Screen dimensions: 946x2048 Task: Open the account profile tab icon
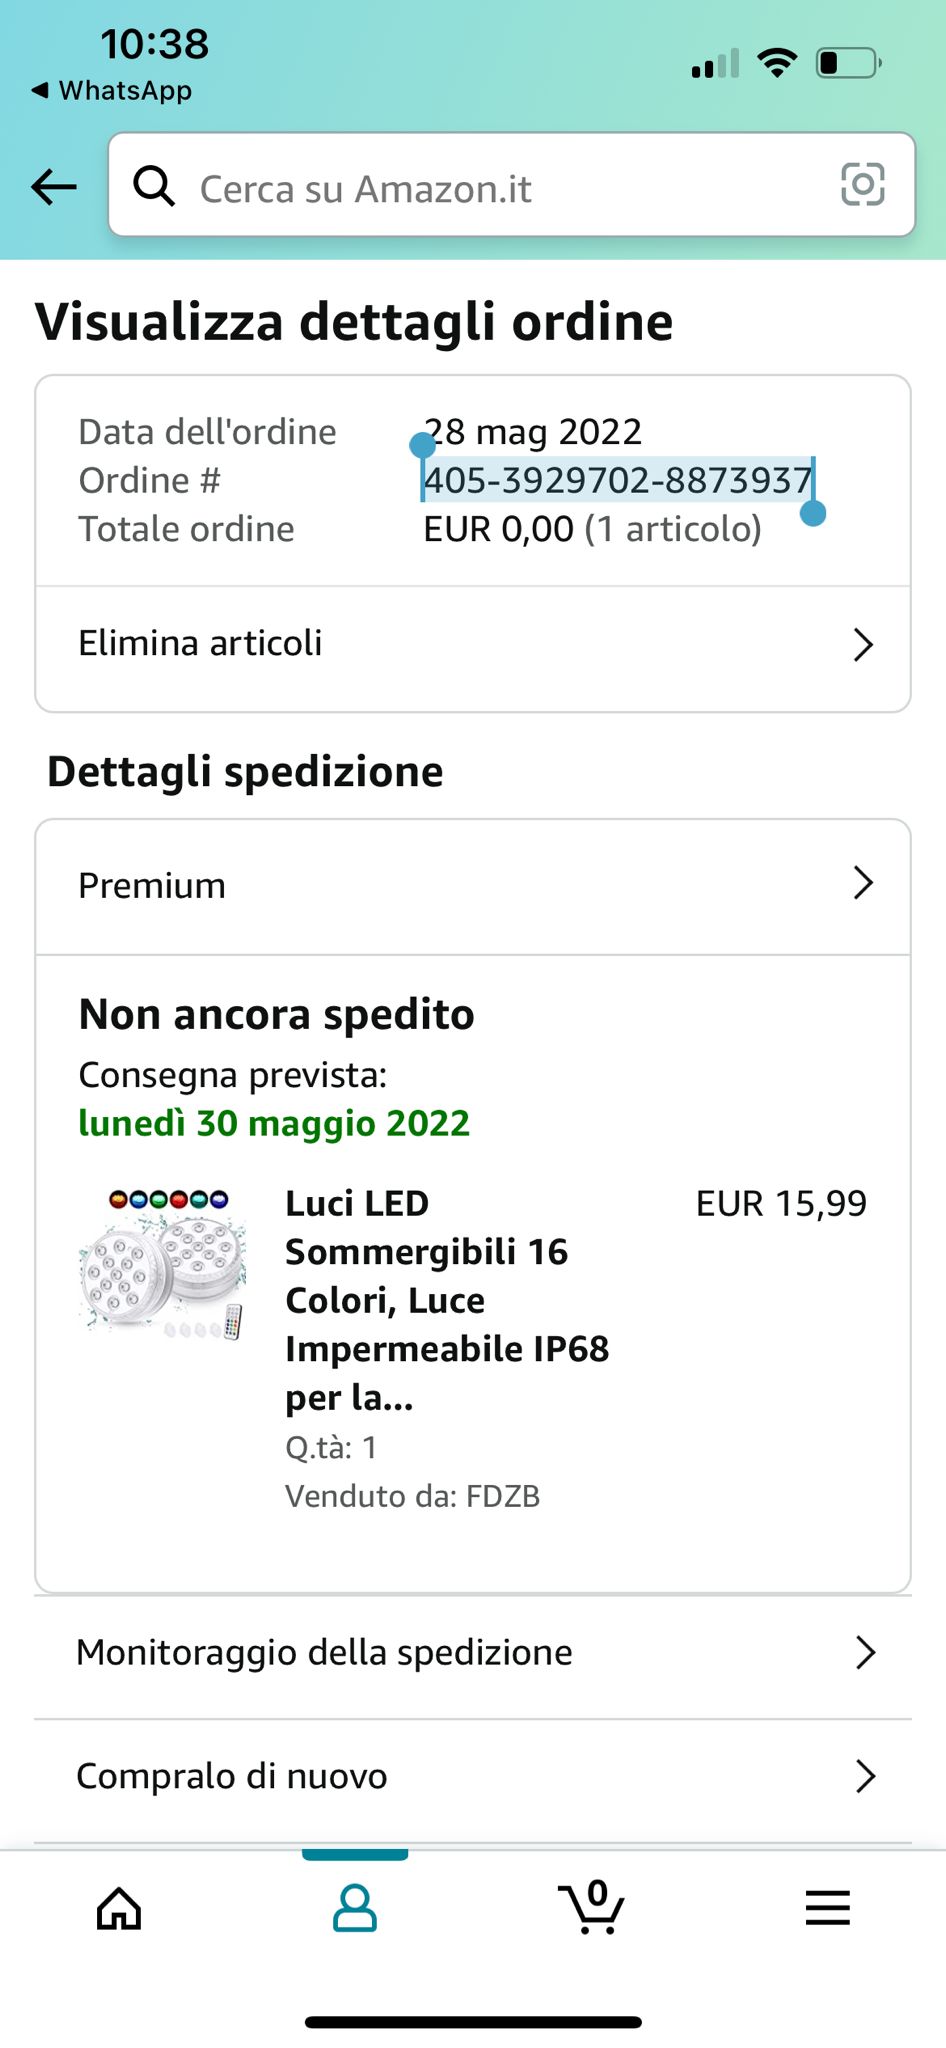[354, 1908]
